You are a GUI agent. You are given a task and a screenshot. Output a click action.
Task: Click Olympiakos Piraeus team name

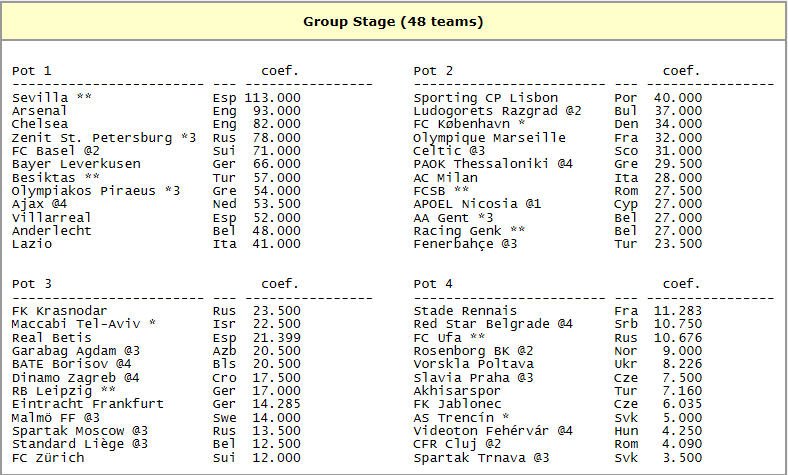84,191
